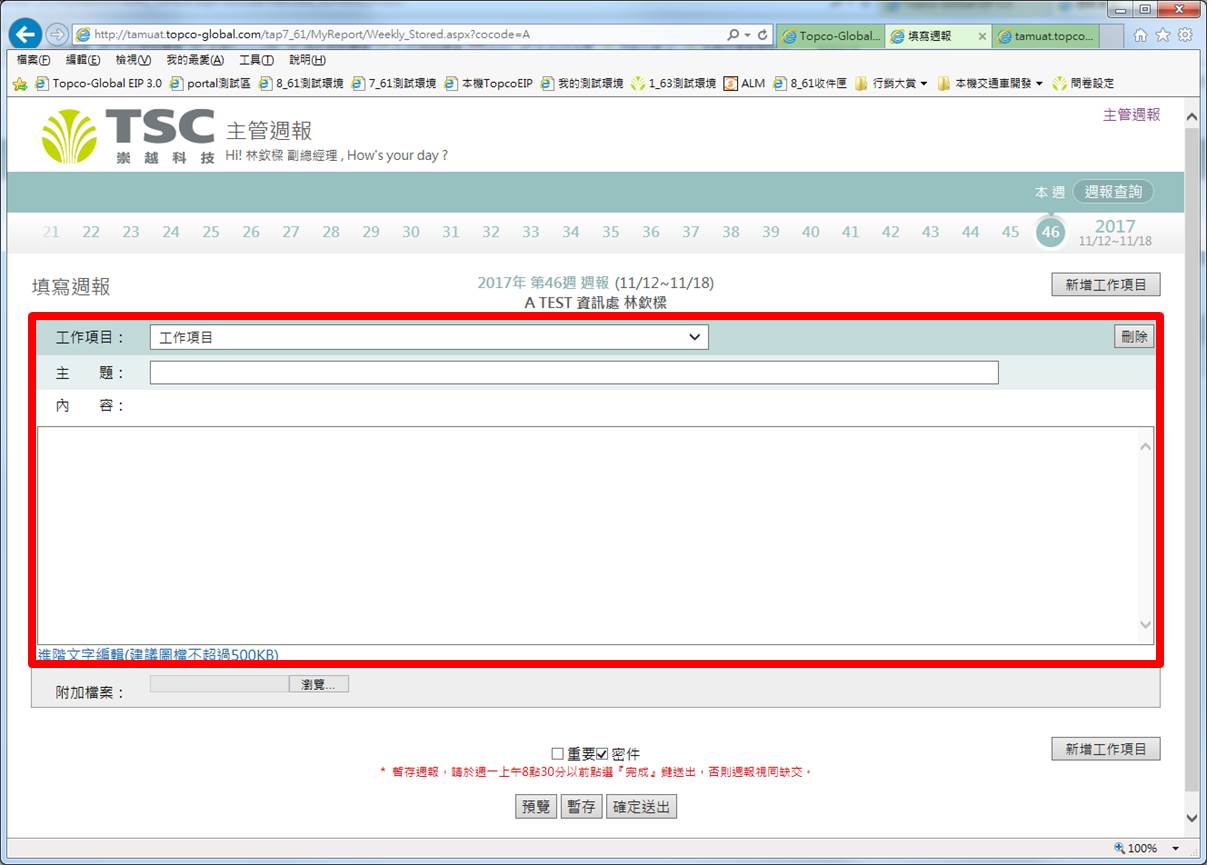
Task: Open the ALM bookmark in favorites bar
Action: [744, 83]
